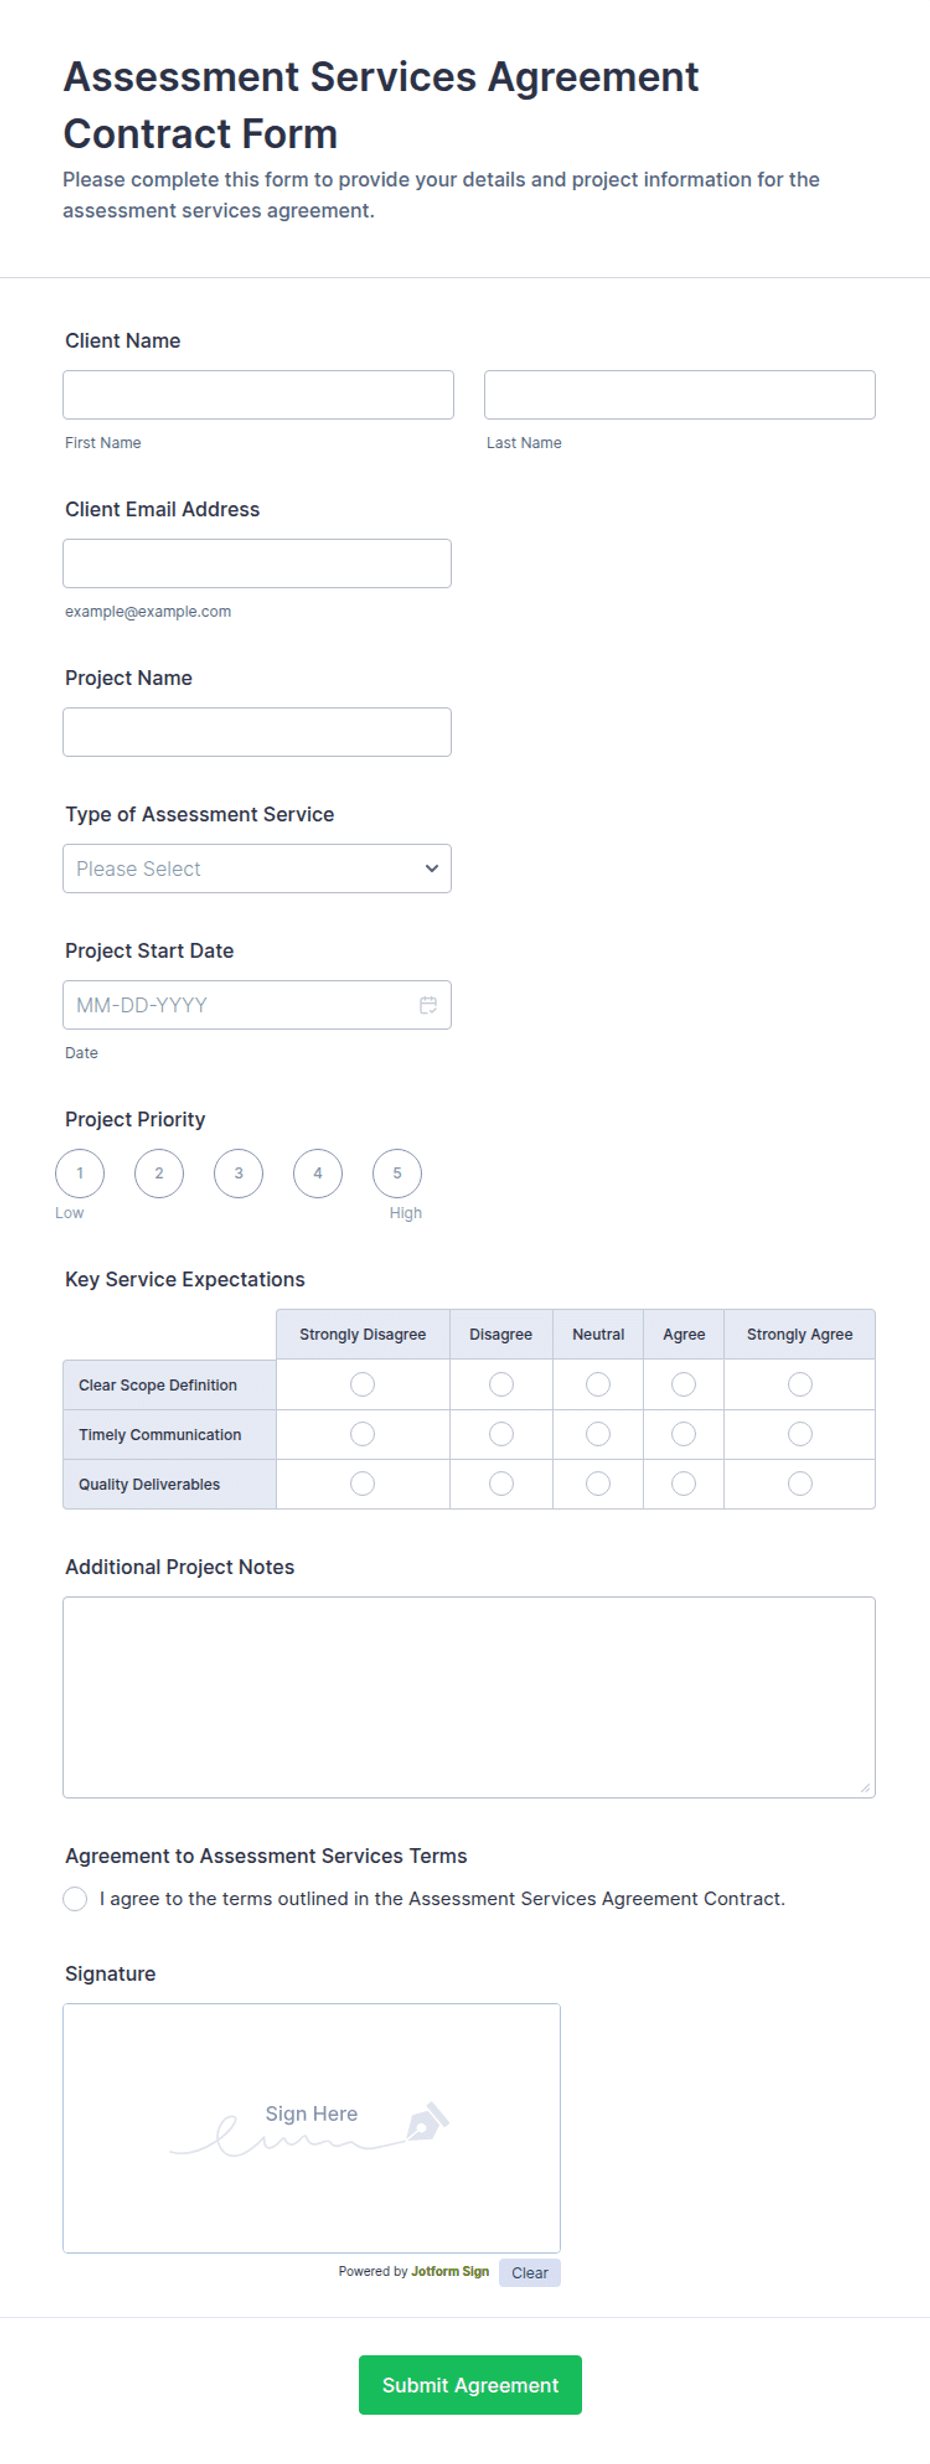Viewport: 930px width, 2464px height.
Task: Open the calendar picker icon
Action: pyautogui.click(x=428, y=1005)
